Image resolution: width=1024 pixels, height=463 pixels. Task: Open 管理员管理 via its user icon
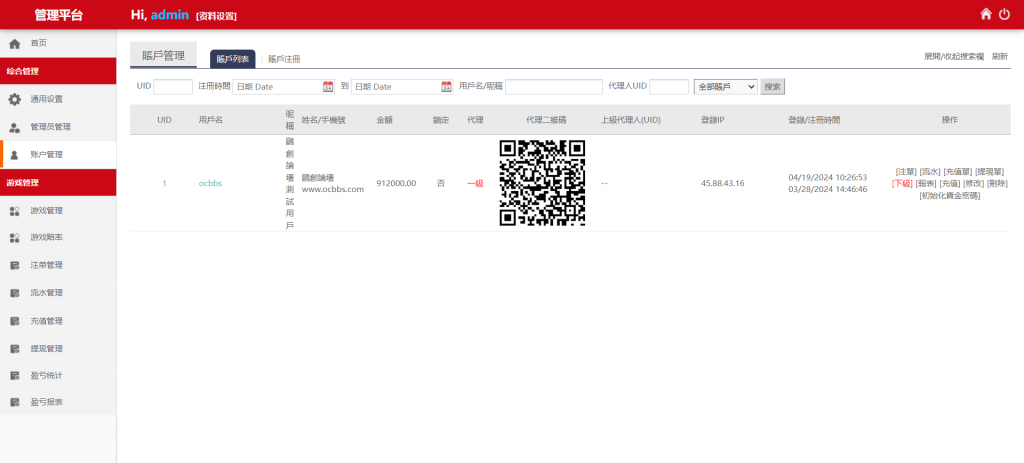tap(14, 127)
